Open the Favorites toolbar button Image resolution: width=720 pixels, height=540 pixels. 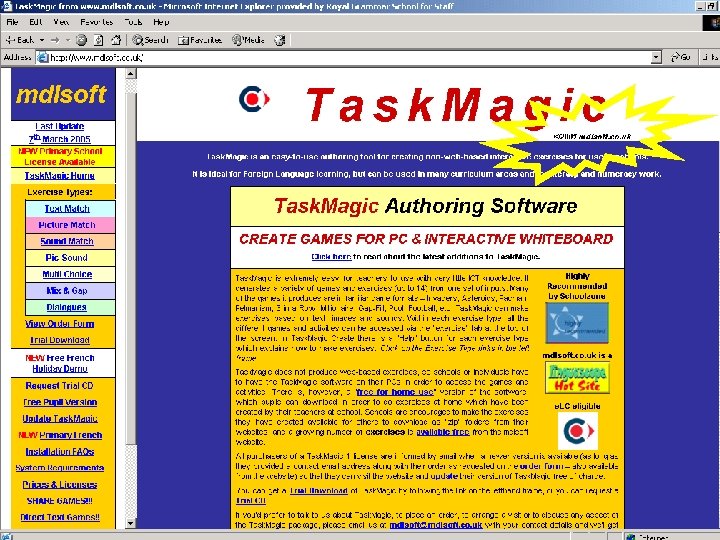[200, 40]
